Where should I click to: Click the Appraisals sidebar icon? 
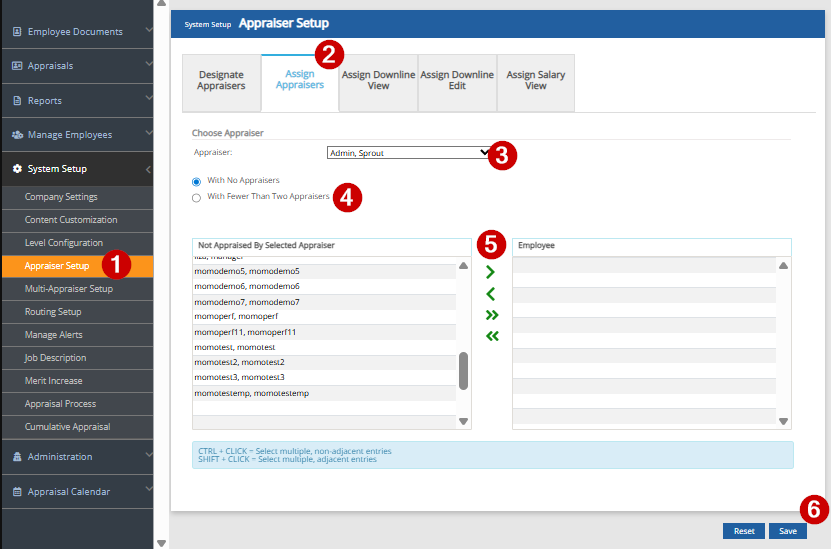(17, 66)
